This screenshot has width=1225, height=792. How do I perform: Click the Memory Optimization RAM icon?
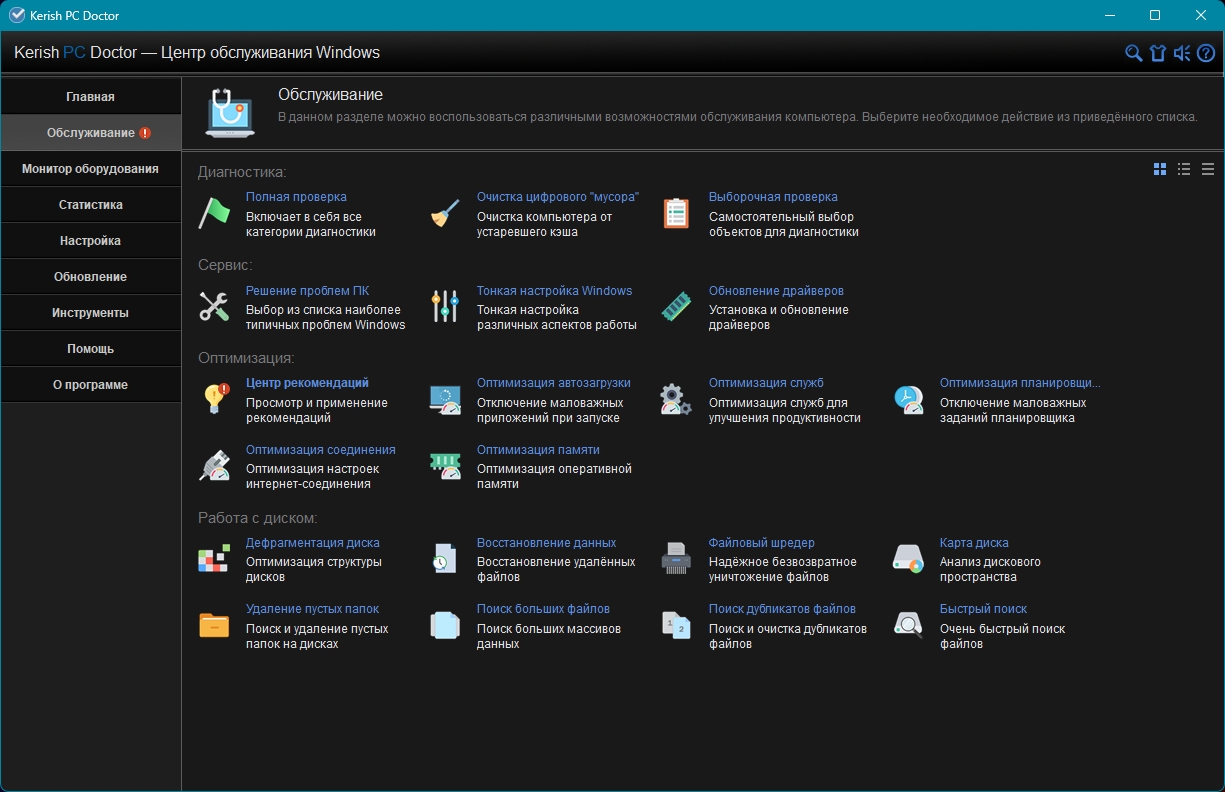[x=446, y=466]
